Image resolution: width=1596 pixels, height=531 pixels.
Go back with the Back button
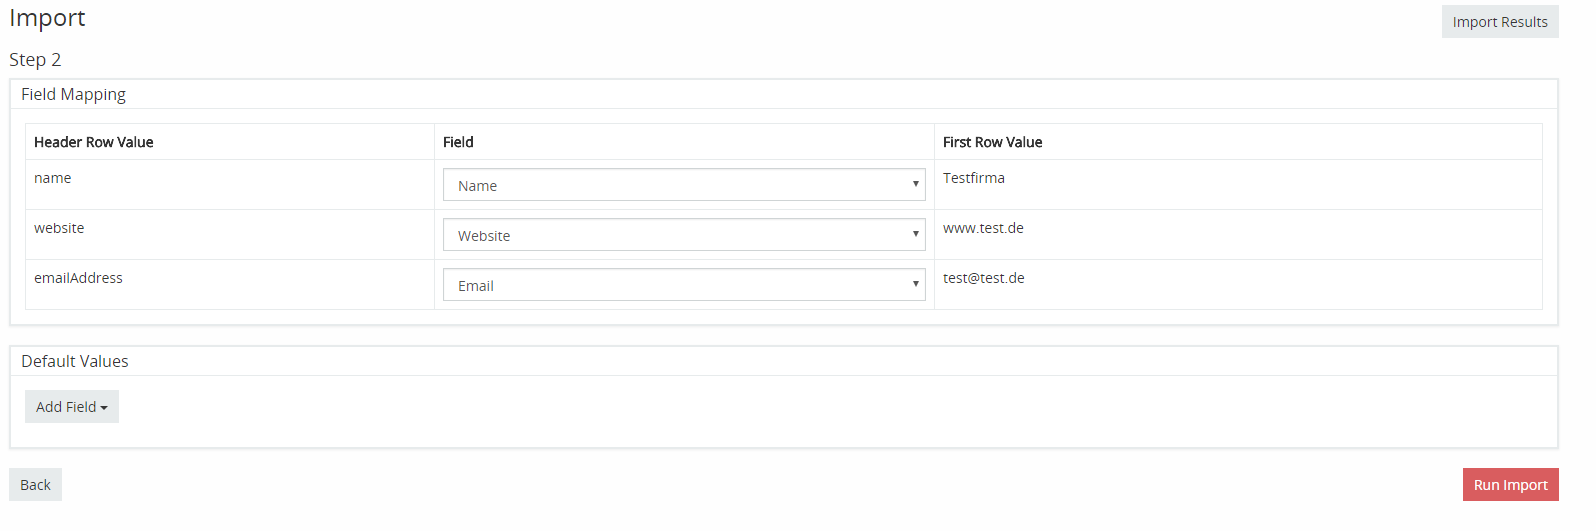36,485
